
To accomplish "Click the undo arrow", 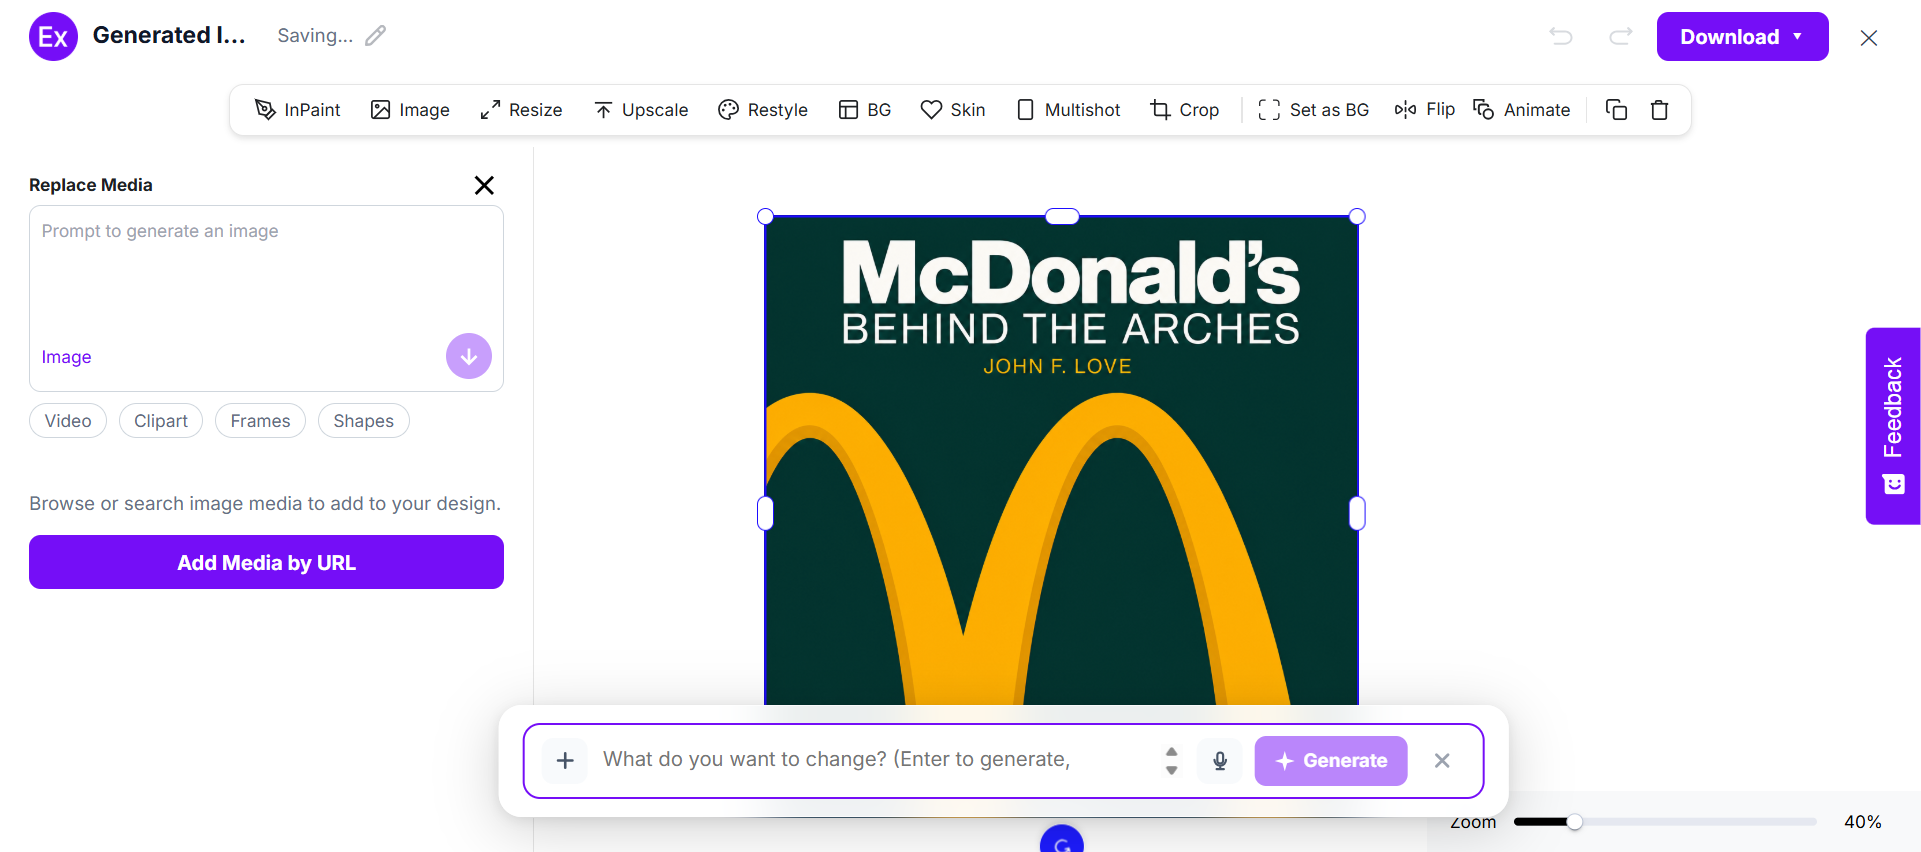I will tap(1561, 37).
